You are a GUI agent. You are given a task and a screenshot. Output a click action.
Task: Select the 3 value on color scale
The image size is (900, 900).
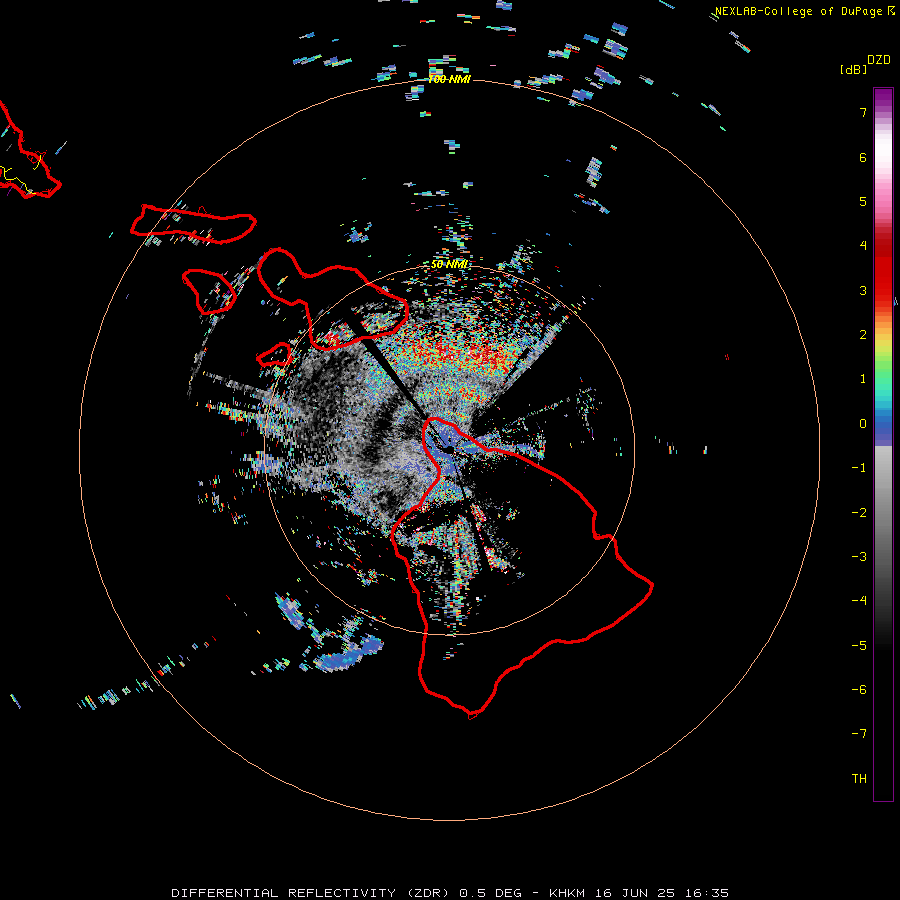point(863,290)
